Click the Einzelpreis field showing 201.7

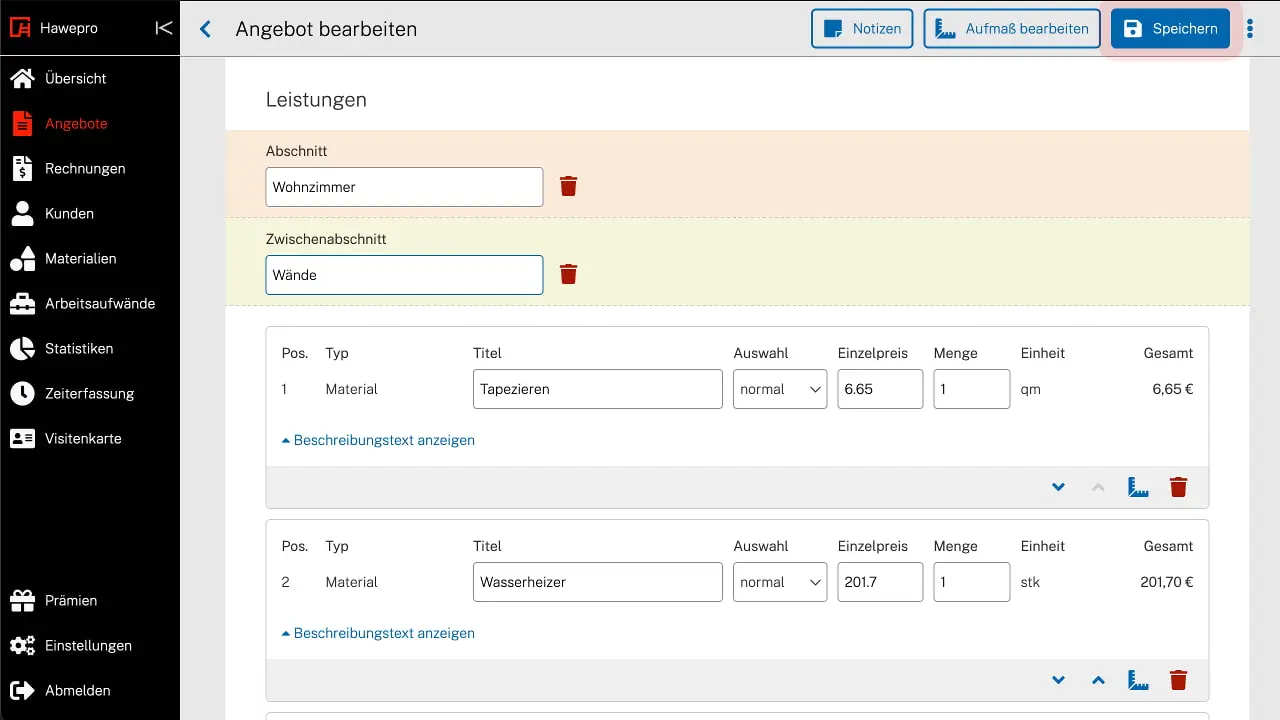[x=880, y=582]
